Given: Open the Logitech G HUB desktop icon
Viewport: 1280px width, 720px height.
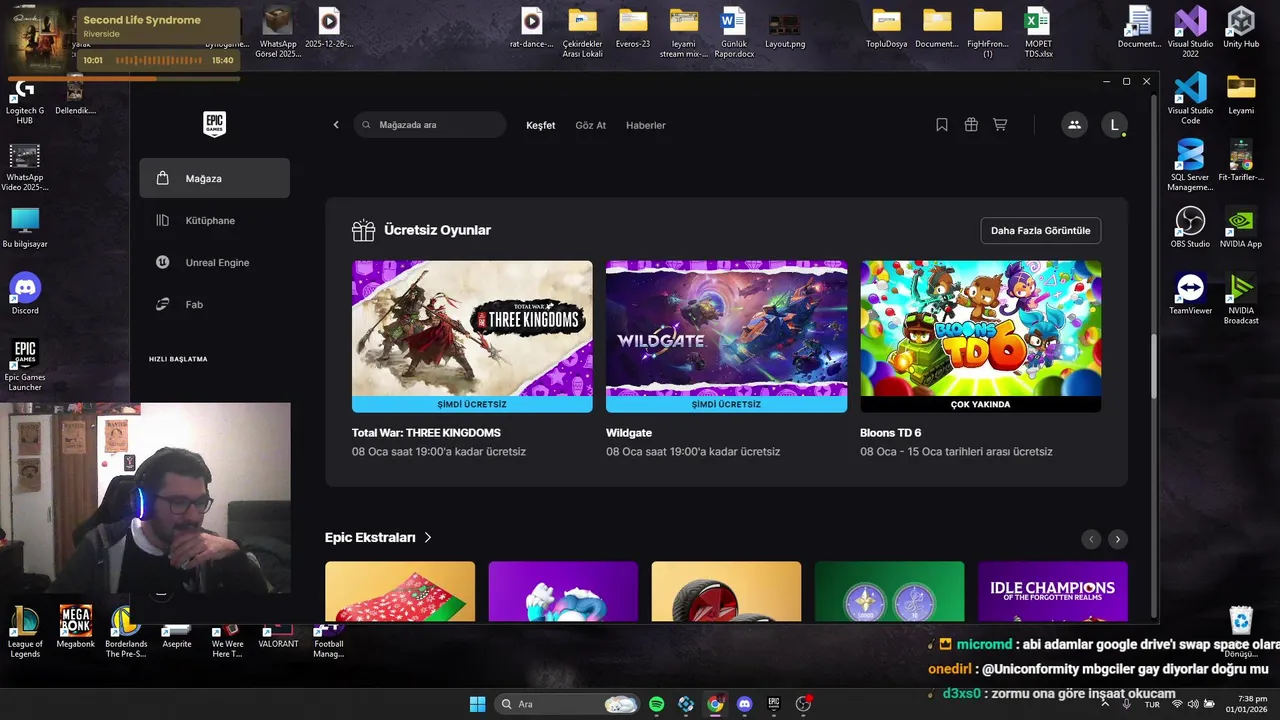Looking at the screenshot, I should click(x=25, y=102).
